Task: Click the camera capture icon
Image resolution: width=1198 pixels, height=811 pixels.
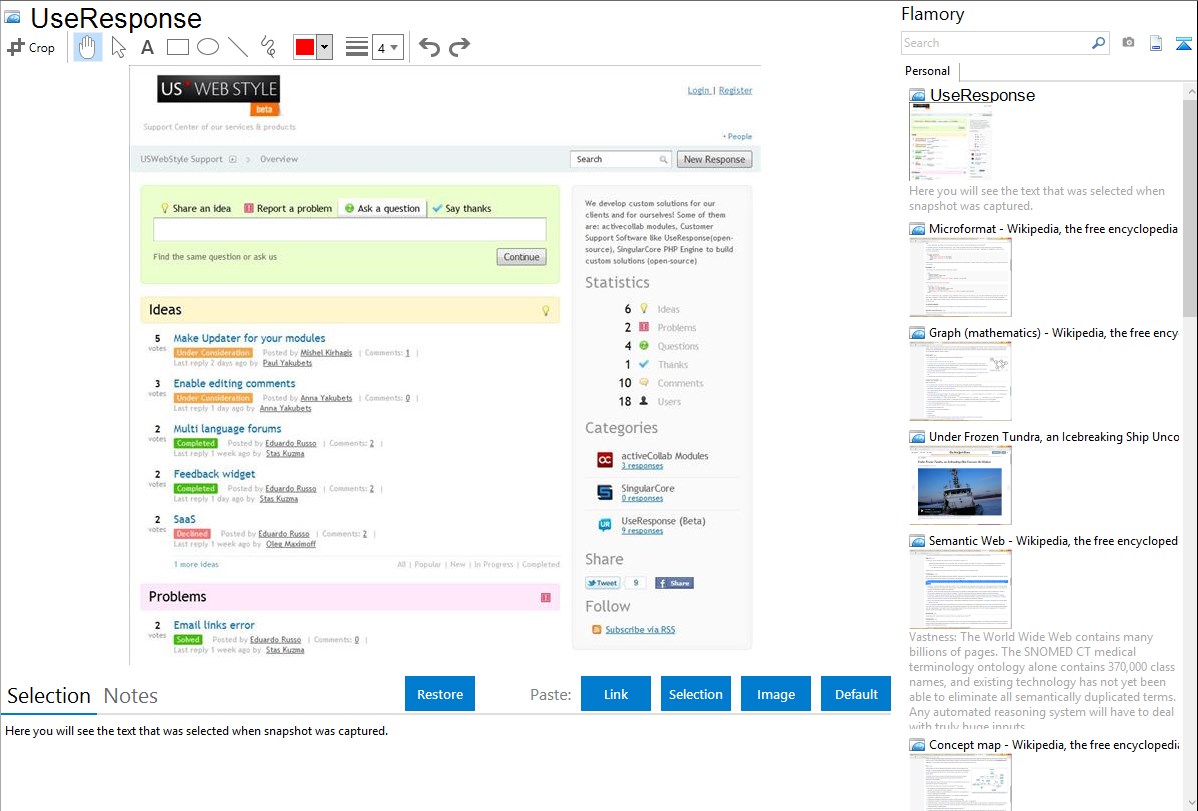Action: pos(1128,43)
